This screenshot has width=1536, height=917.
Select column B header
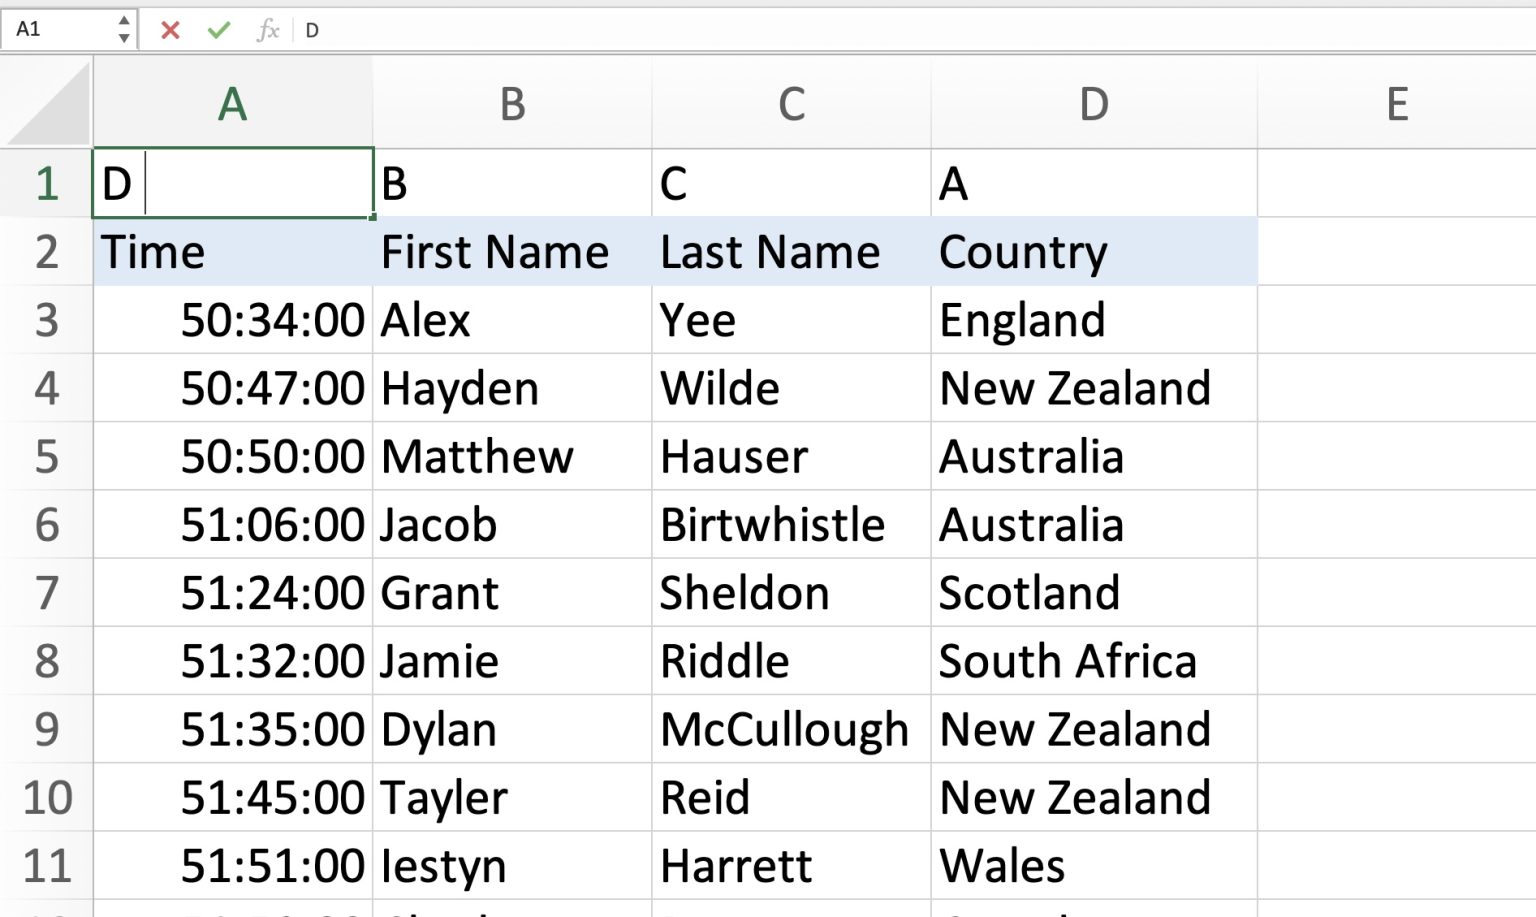tap(512, 103)
